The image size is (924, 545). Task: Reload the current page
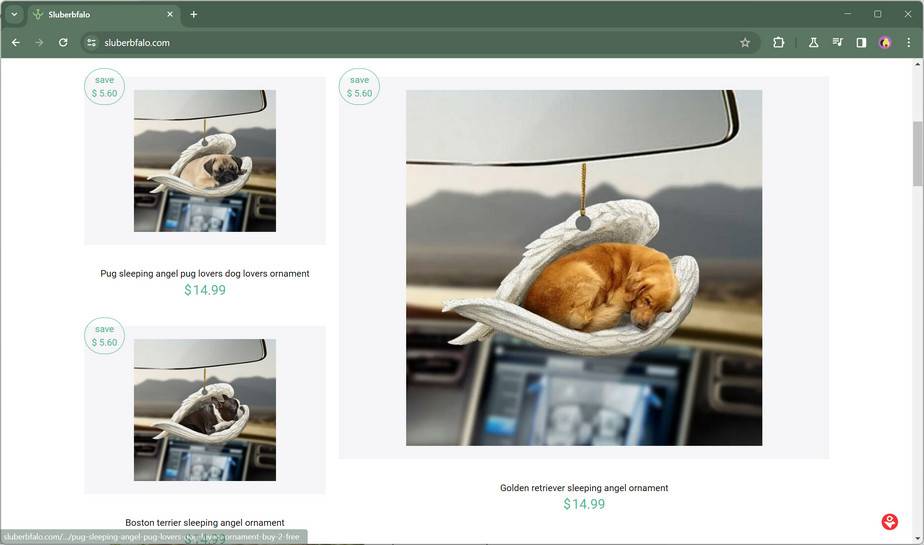(63, 42)
